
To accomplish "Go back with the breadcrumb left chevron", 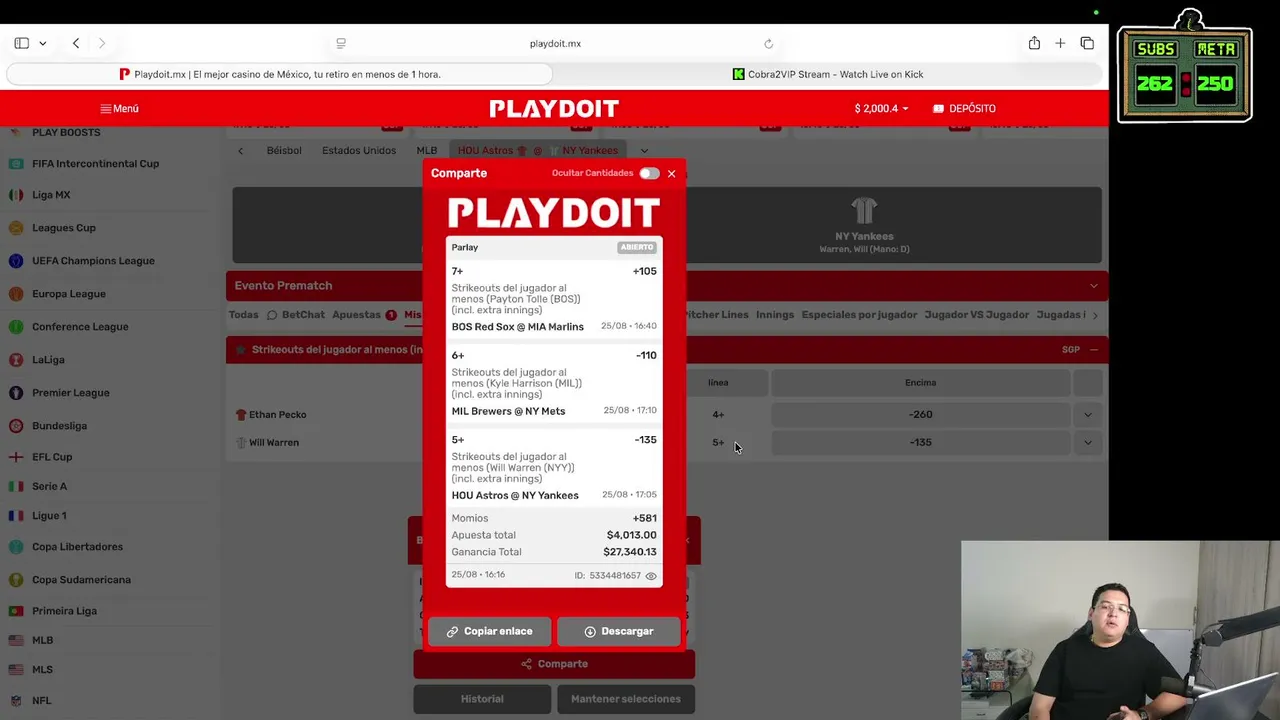I will pyautogui.click(x=240, y=151).
